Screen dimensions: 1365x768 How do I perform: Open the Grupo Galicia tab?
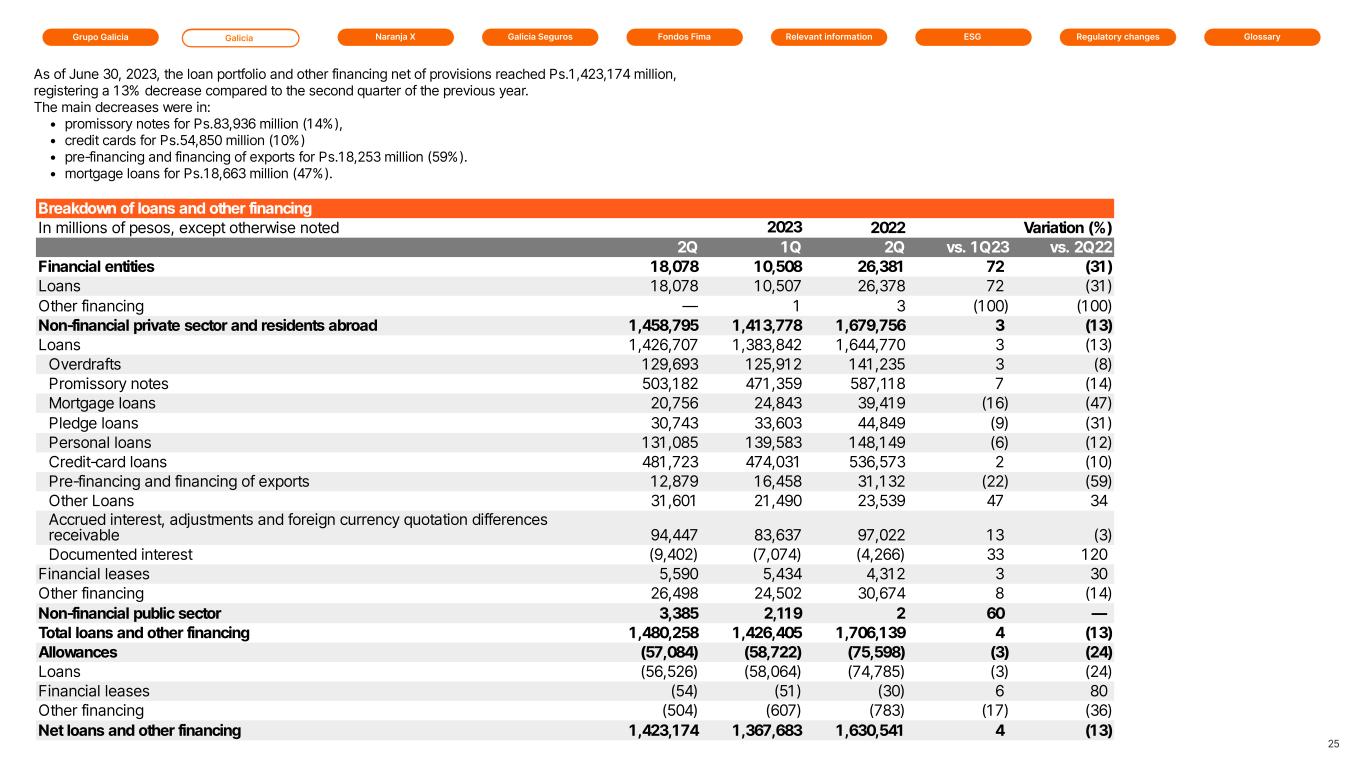tap(100, 37)
